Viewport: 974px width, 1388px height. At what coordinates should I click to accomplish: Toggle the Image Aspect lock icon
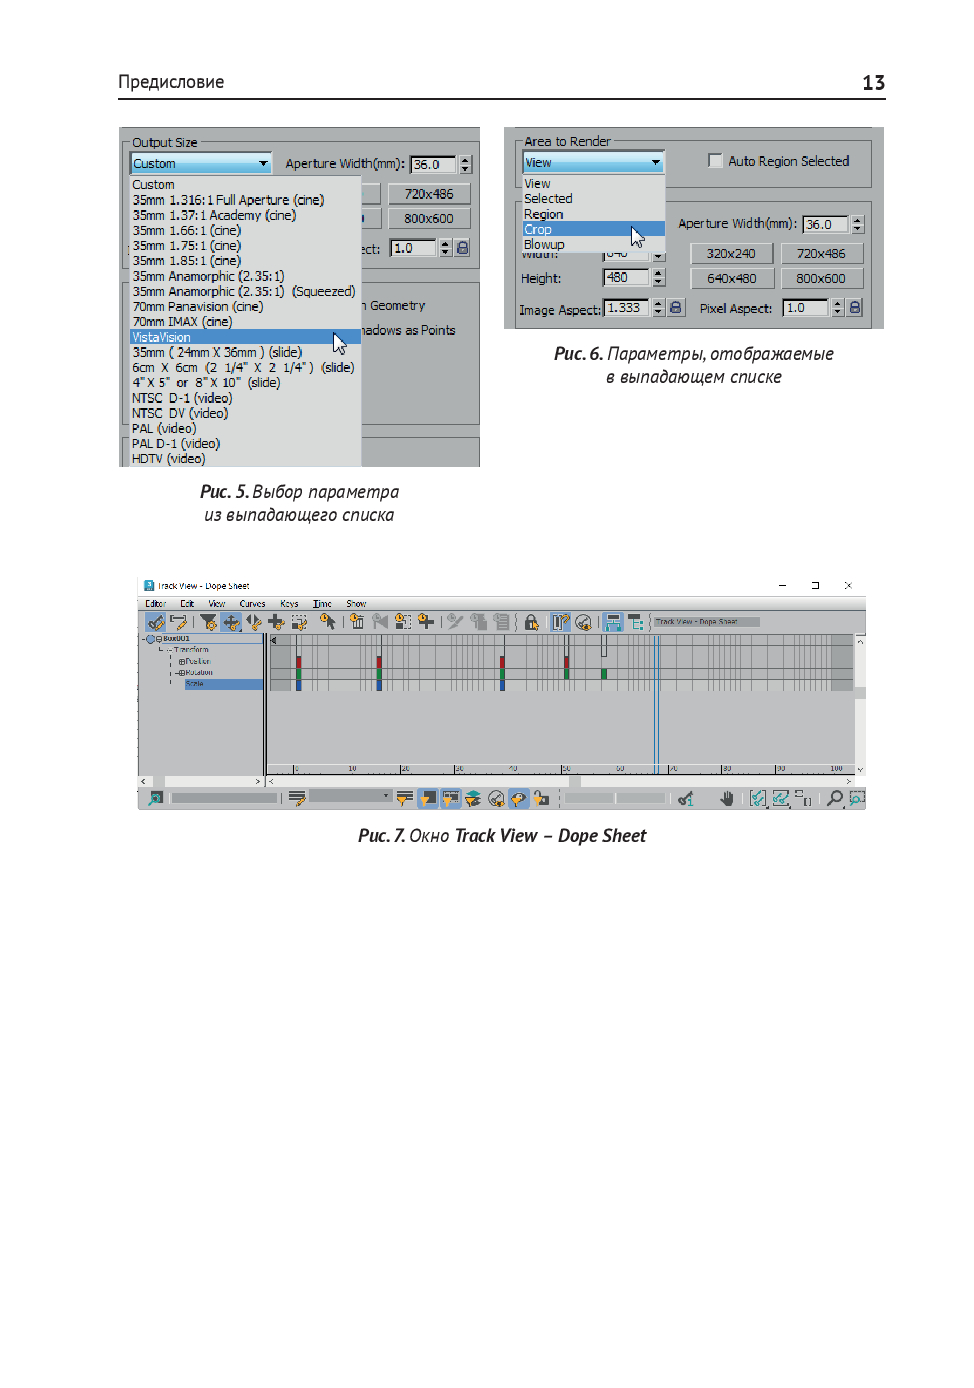(x=676, y=308)
